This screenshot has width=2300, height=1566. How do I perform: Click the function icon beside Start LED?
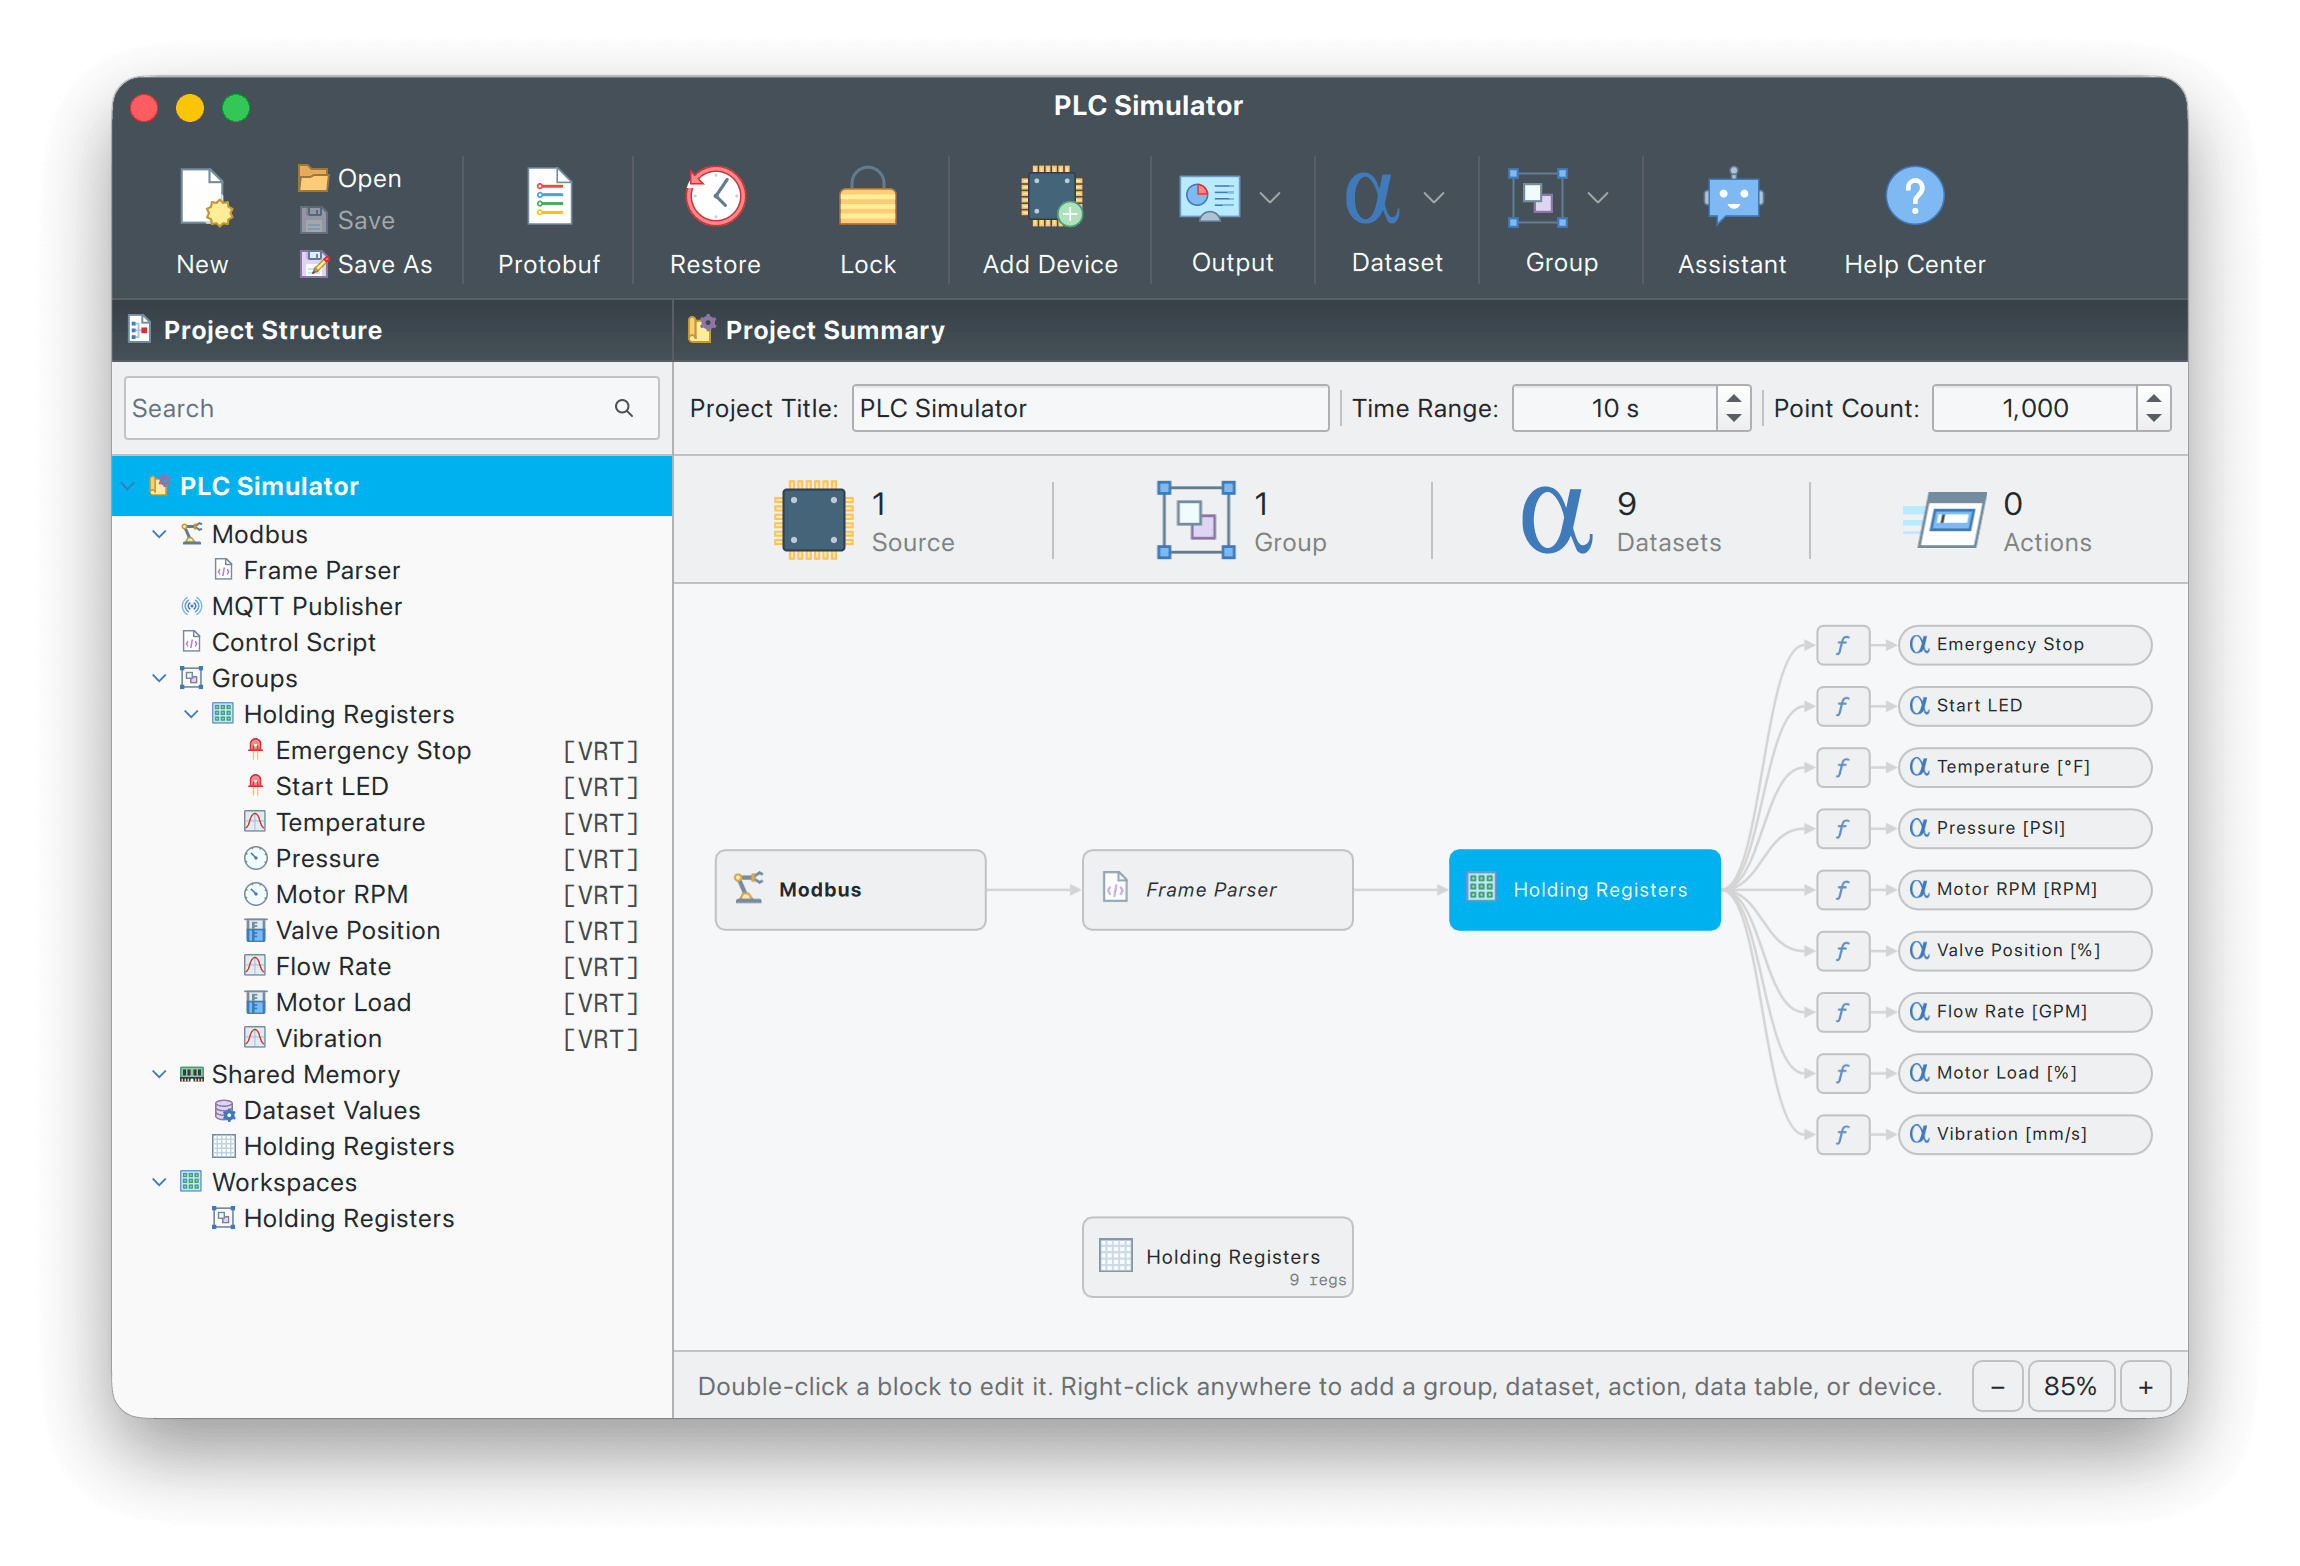coord(1843,706)
